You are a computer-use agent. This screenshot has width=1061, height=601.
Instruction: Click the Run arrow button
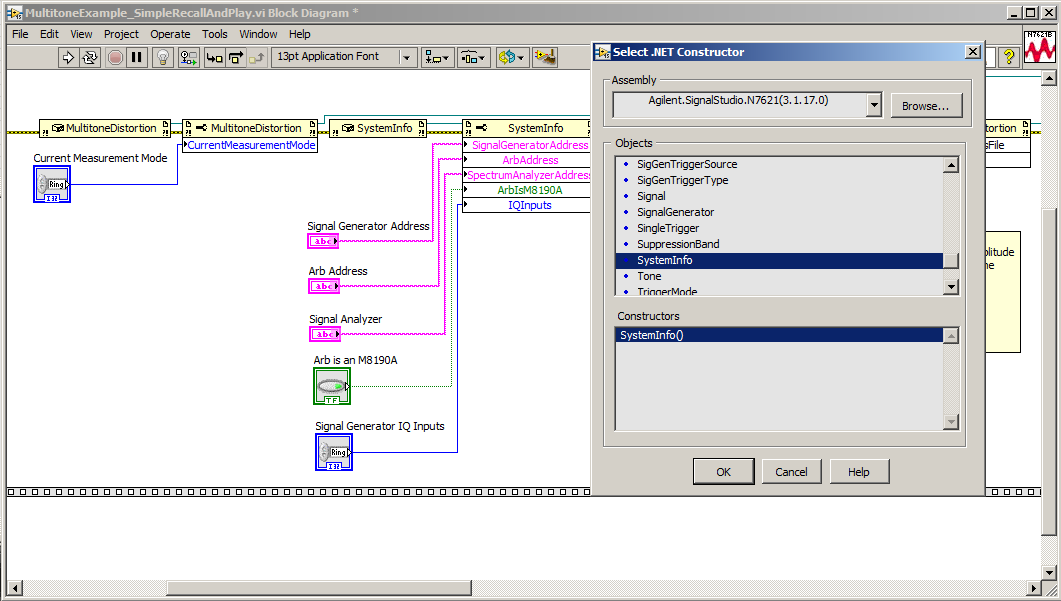pyautogui.click(x=68, y=58)
